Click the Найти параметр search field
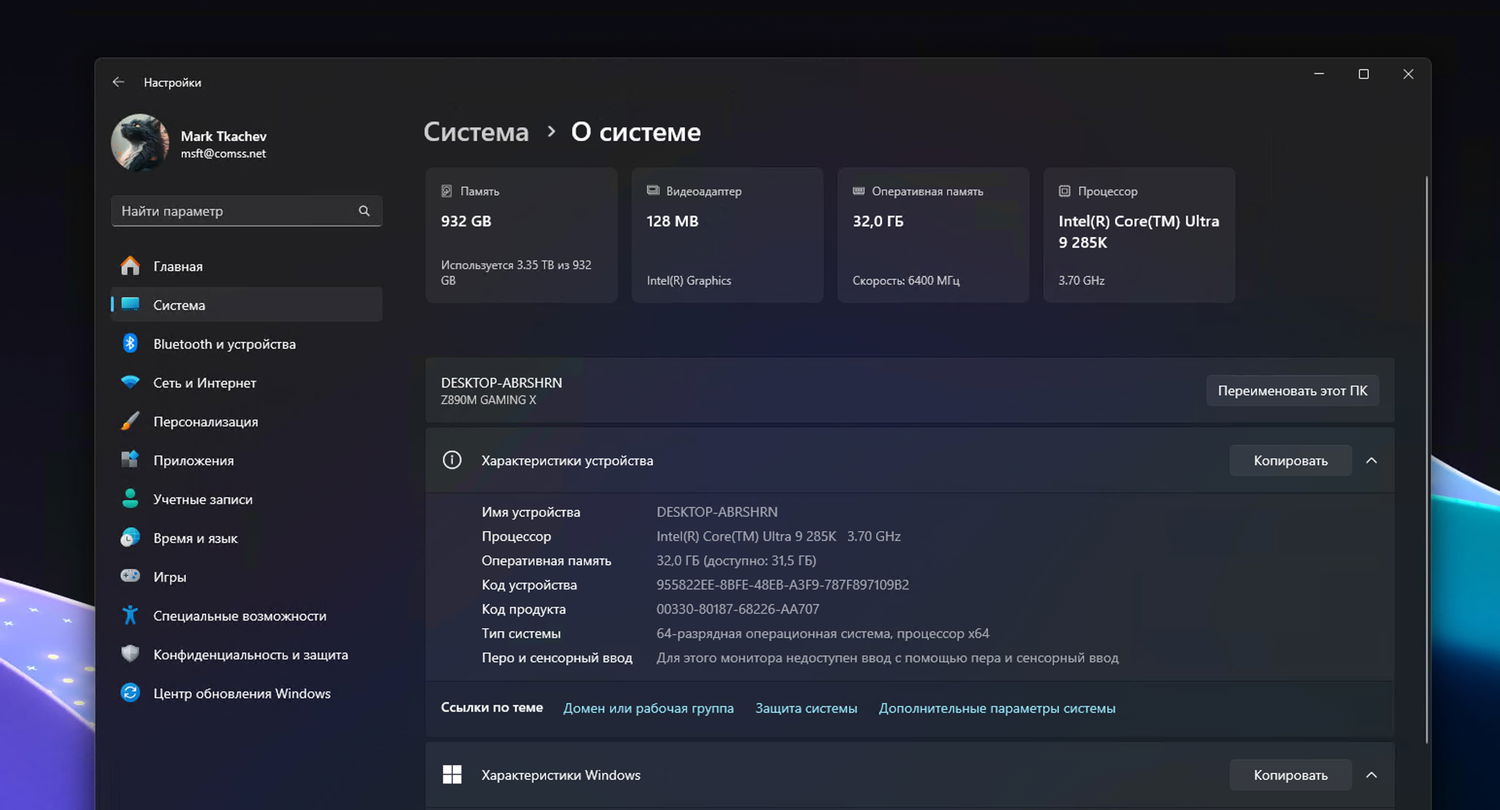 [246, 211]
